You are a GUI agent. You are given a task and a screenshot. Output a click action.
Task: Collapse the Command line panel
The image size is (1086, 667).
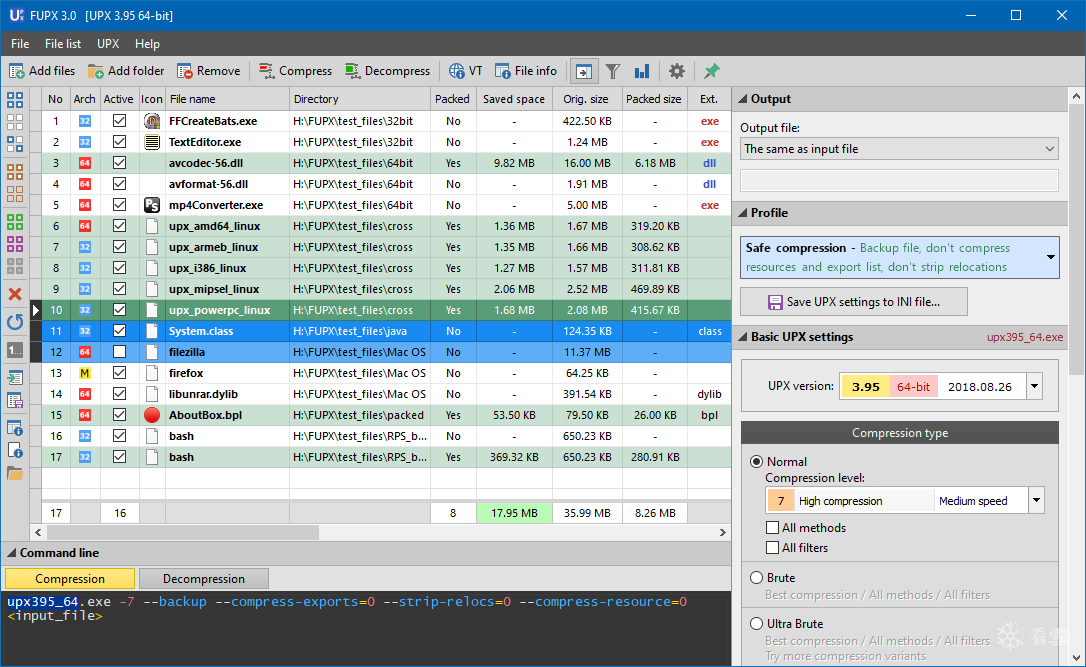coord(11,553)
